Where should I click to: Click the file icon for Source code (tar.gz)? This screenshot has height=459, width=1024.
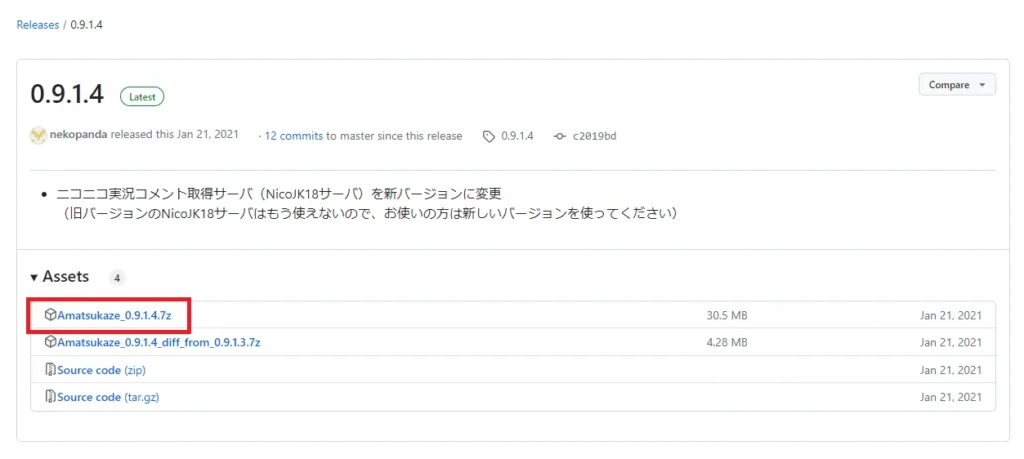point(50,397)
